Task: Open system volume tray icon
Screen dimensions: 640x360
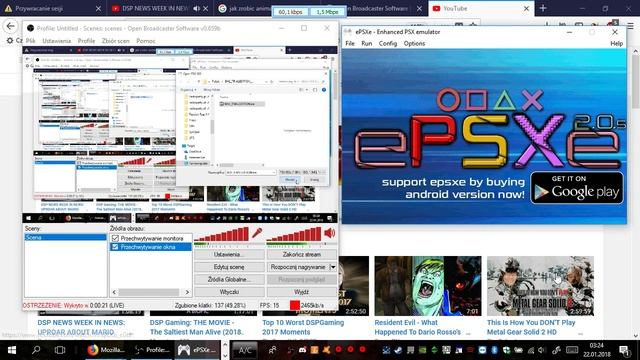Action: tap(542, 350)
